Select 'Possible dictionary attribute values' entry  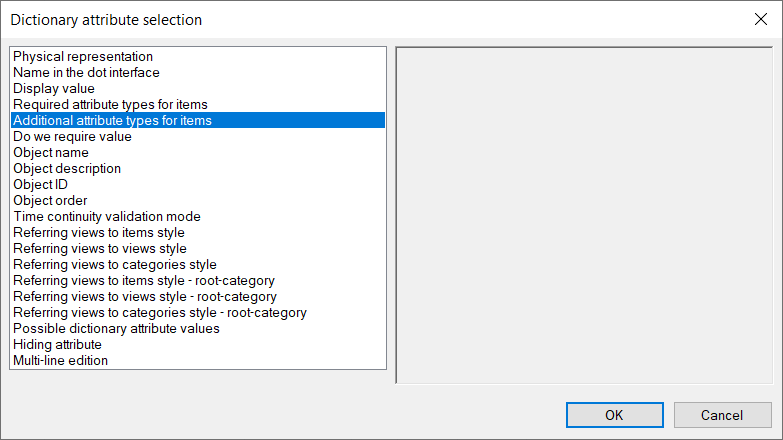[x=198, y=328]
